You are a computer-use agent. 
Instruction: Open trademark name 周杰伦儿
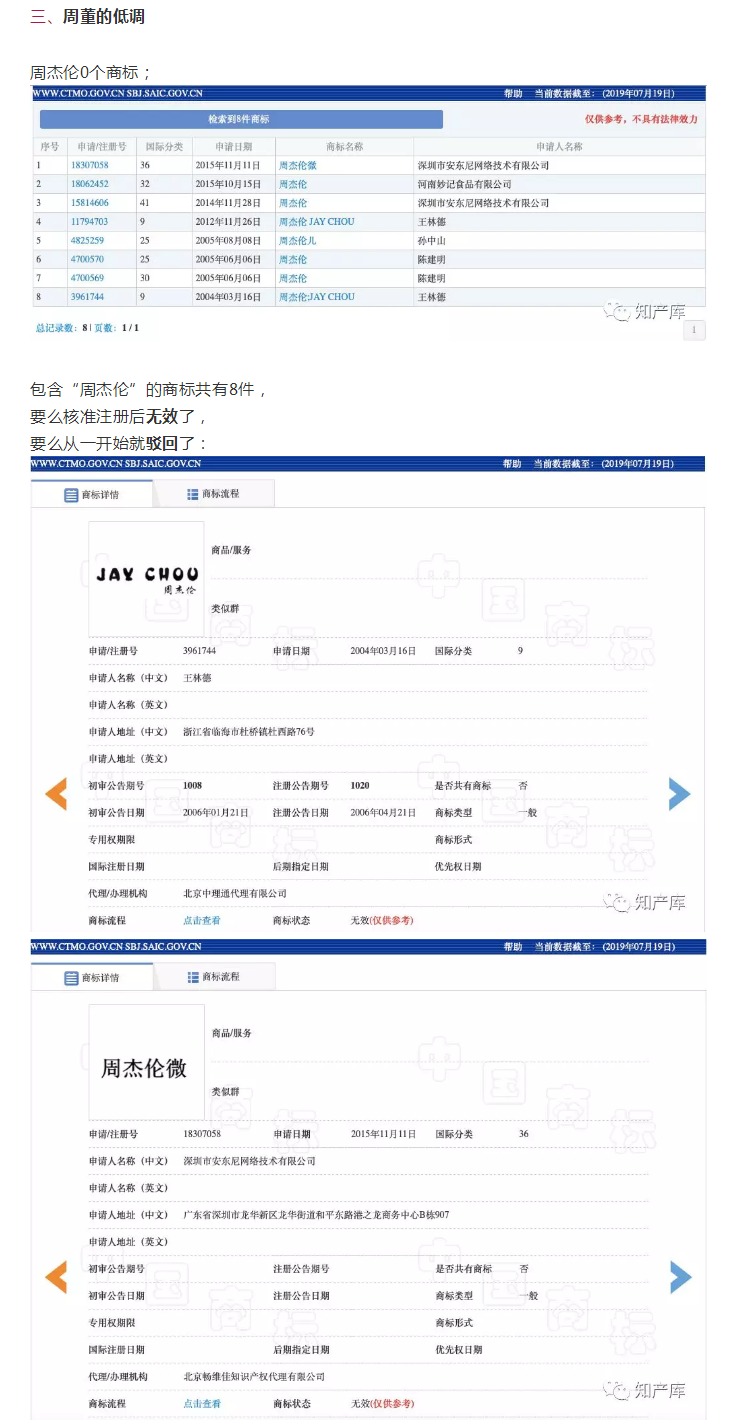coord(298,241)
